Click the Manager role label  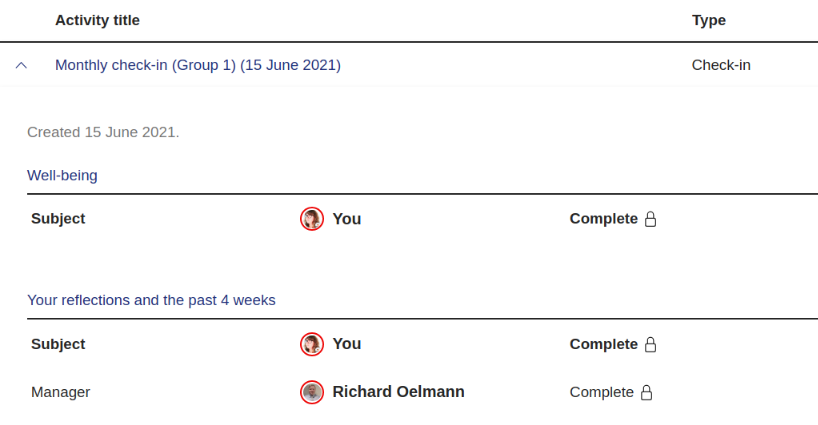(61, 392)
